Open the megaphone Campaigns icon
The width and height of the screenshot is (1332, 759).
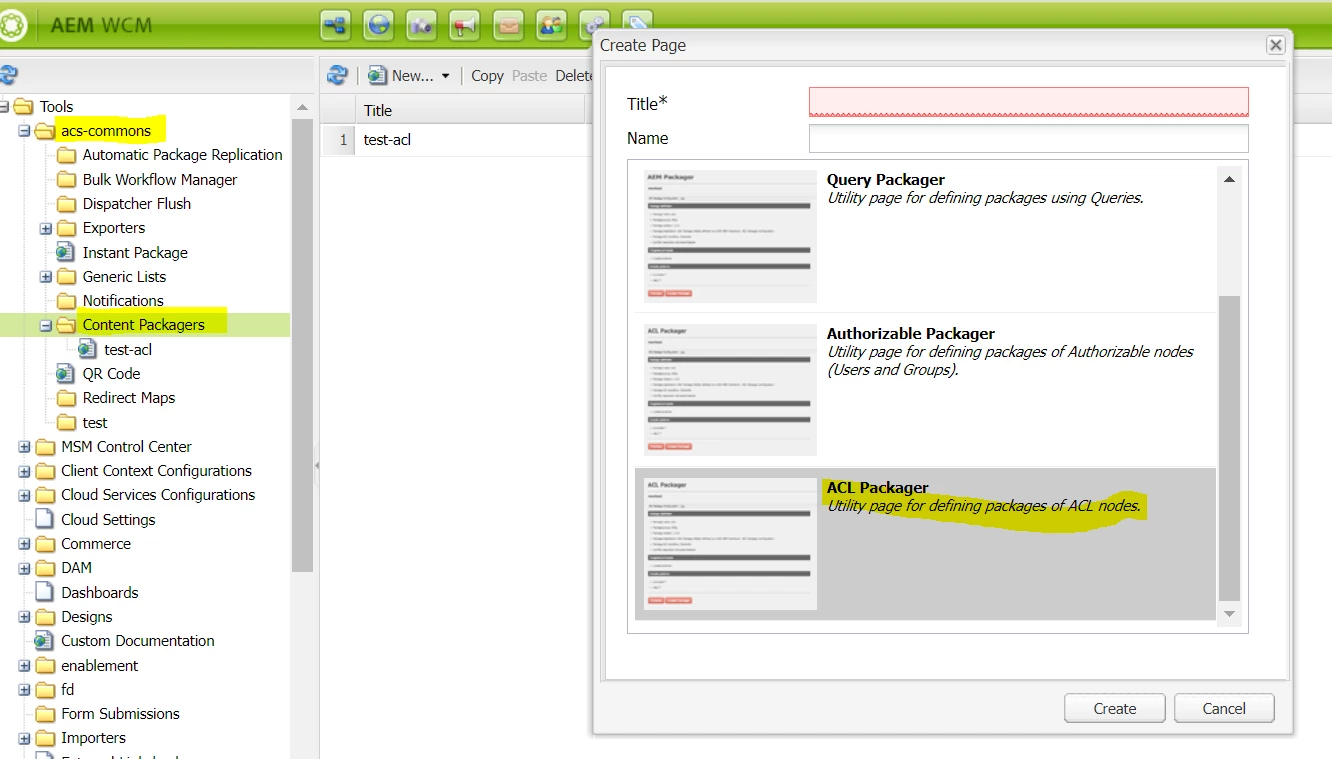(465, 25)
